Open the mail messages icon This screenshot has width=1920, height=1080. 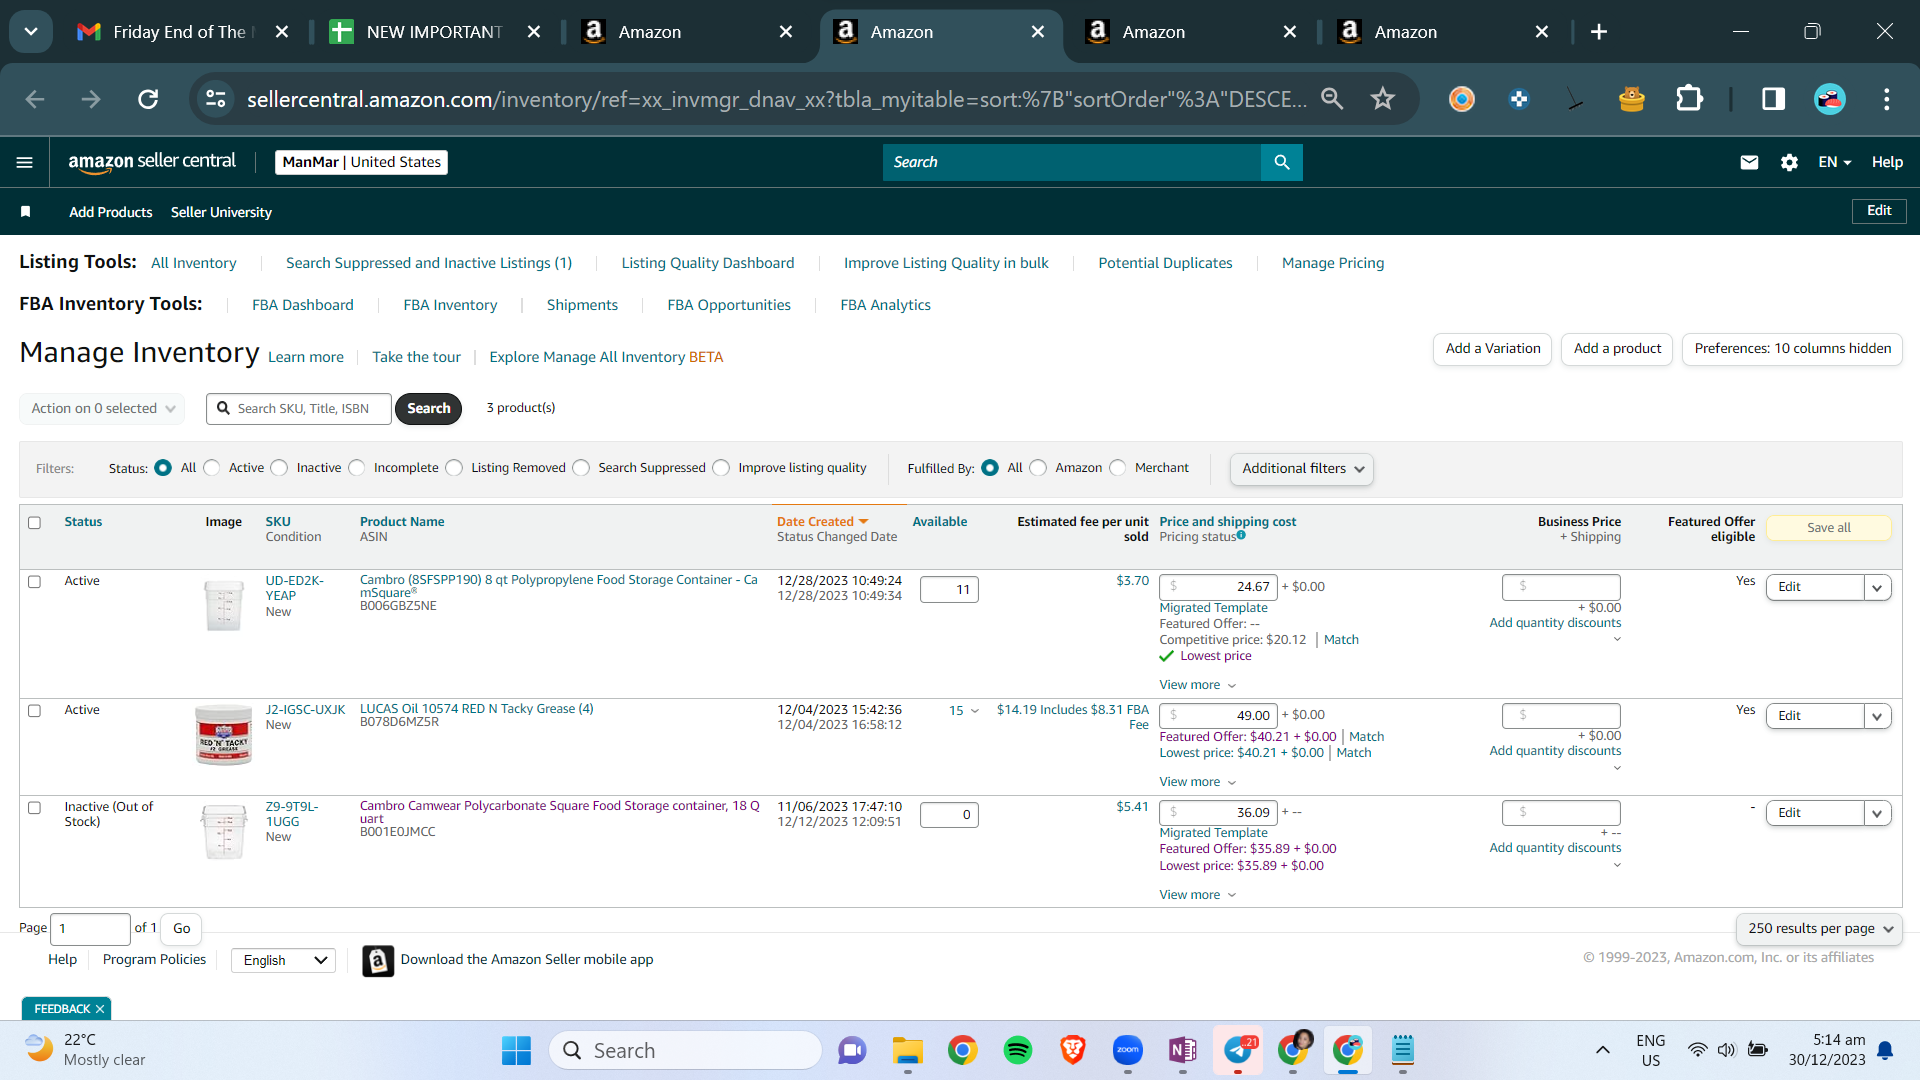point(1749,162)
